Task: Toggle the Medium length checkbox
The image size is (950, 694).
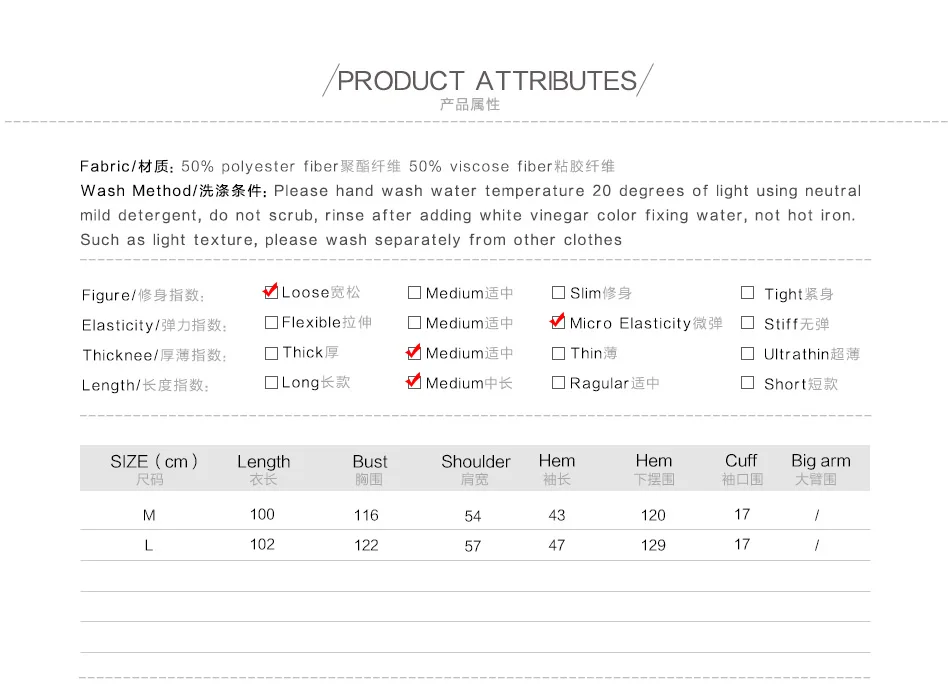Action: 414,382
